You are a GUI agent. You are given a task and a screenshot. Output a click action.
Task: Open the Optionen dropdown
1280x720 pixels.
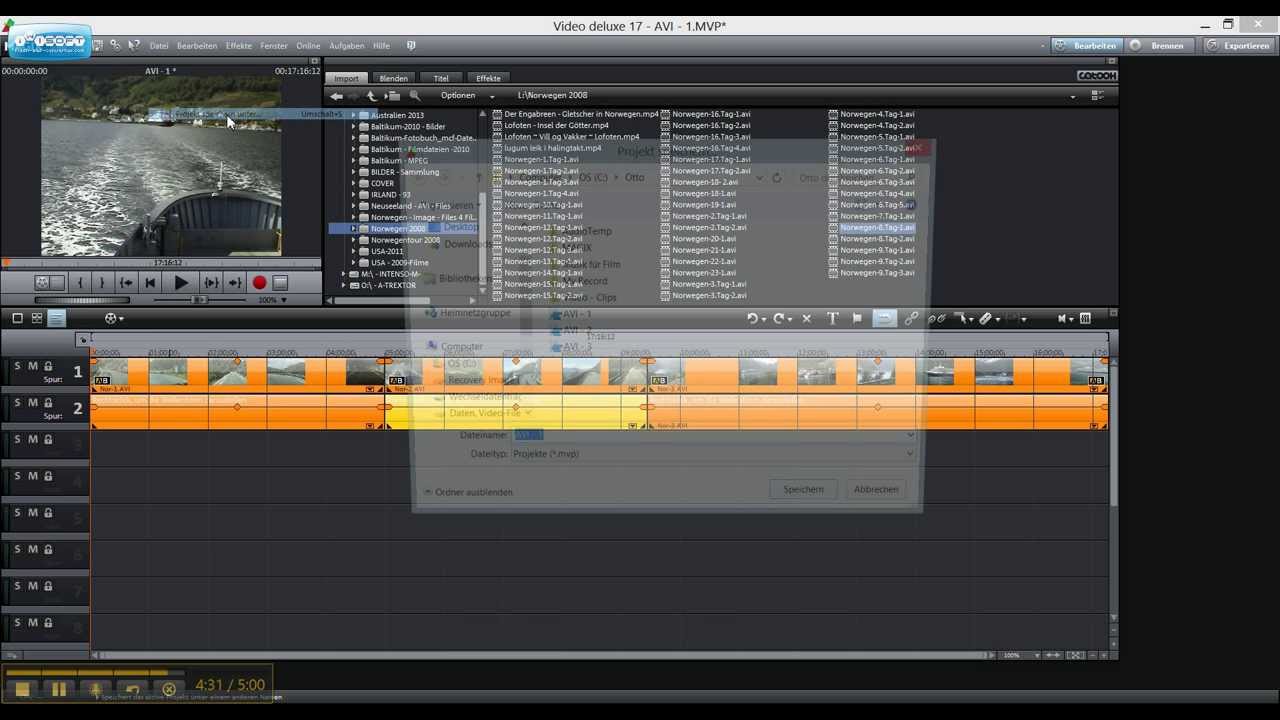coord(466,96)
